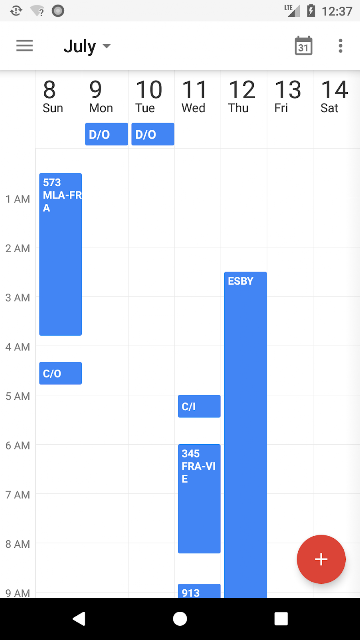The image size is (360, 640).
Task: Jump to today with calendar icon
Action: coord(303,45)
